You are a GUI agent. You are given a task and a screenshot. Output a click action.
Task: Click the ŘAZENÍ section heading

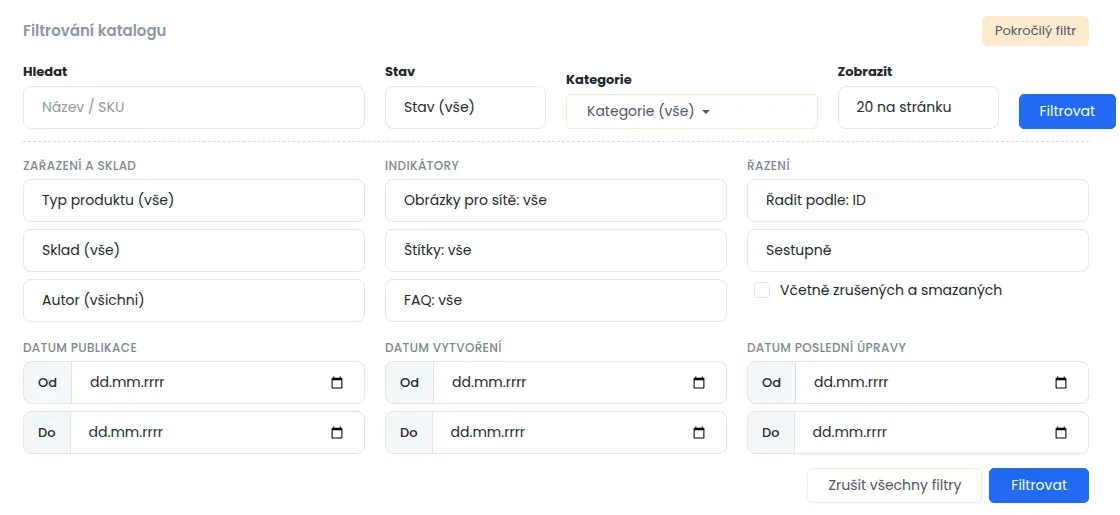click(x=768, y=166)
